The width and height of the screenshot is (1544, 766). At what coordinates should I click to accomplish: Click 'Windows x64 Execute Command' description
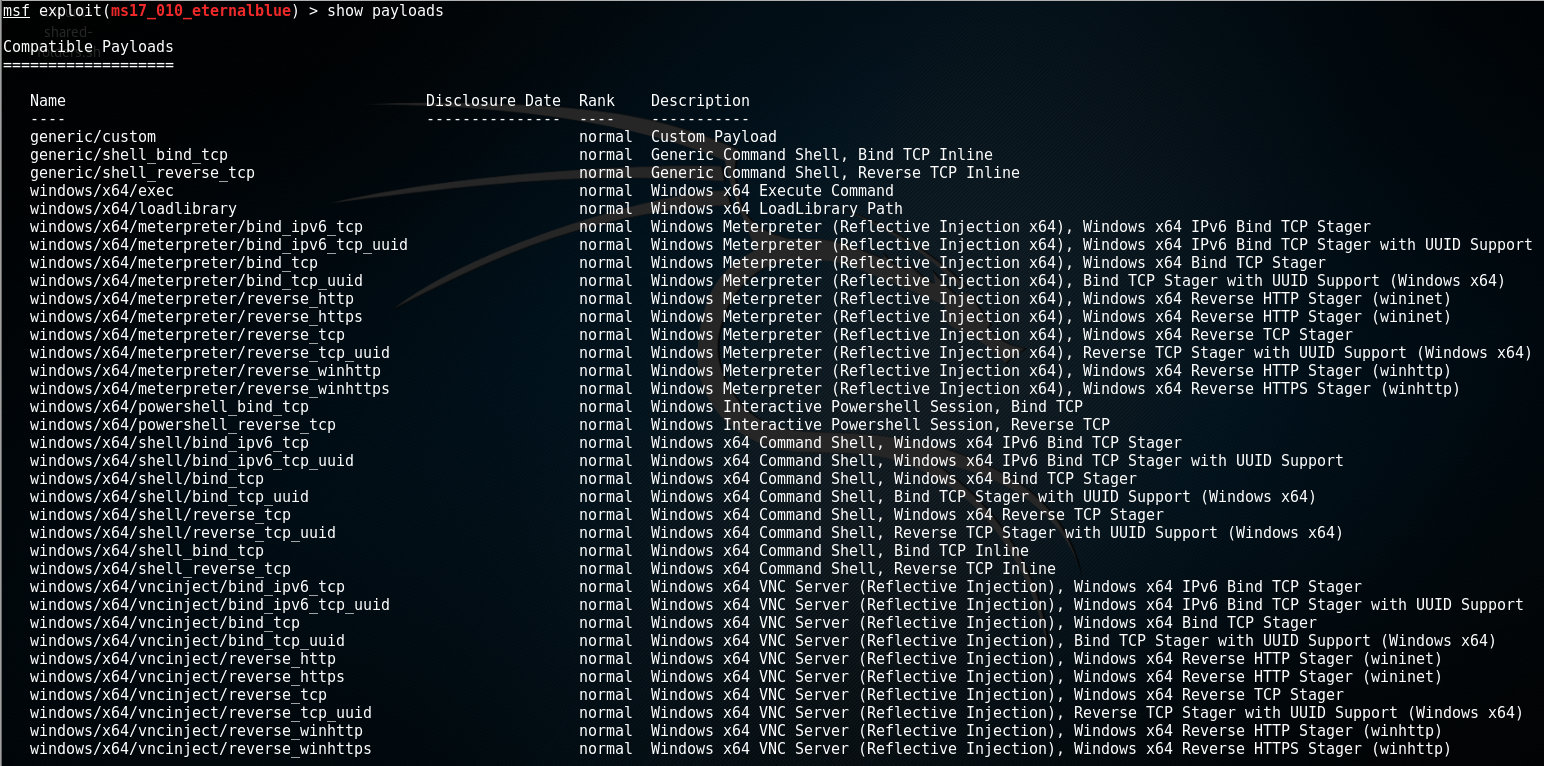coord(772,191)
